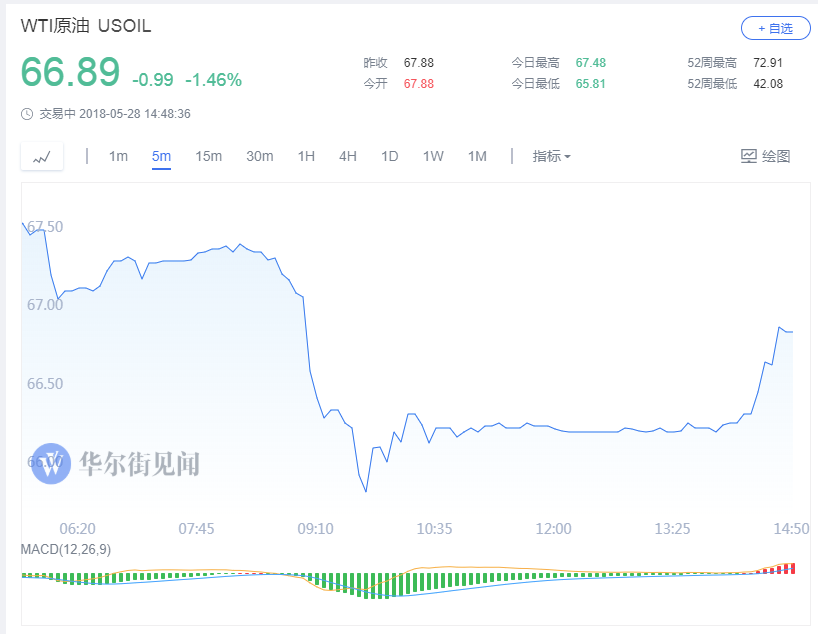Image resolution: width=818 pixels, height=634 pixels.
Task: Select the 5m timeframe tab
Action: (x=161, y=156)
